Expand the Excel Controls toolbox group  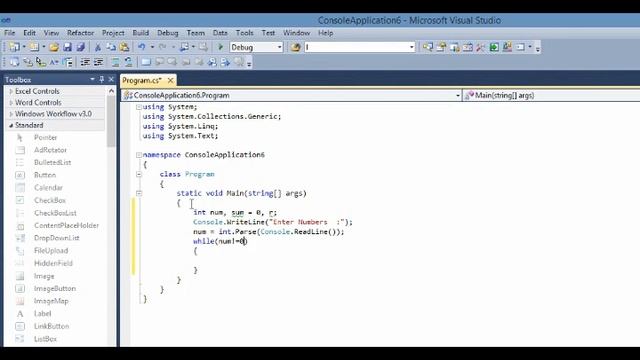click(x=11, y=91)
